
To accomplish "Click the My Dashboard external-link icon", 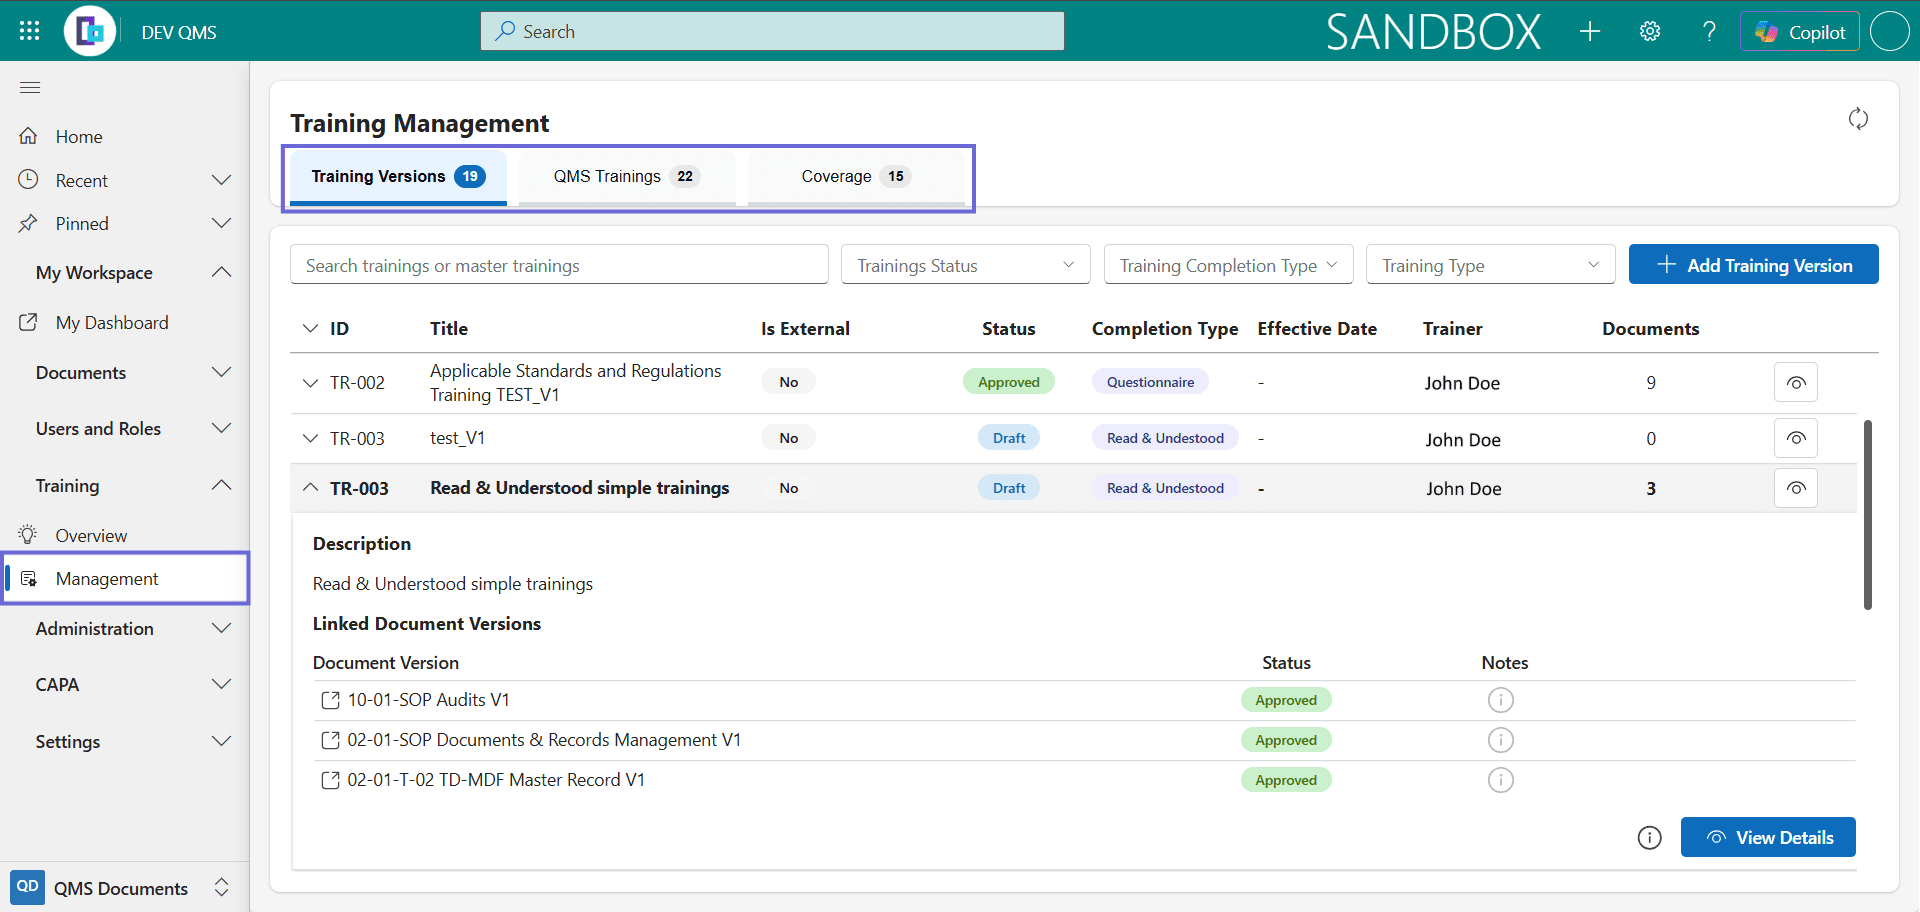I will (28, 322).
